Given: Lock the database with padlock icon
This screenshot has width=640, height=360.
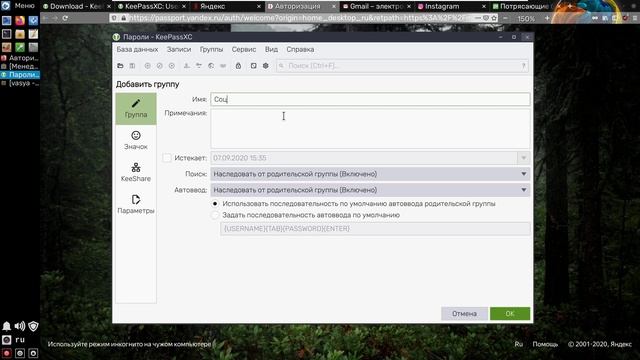Looking at the screenshot, I should 238,66.
